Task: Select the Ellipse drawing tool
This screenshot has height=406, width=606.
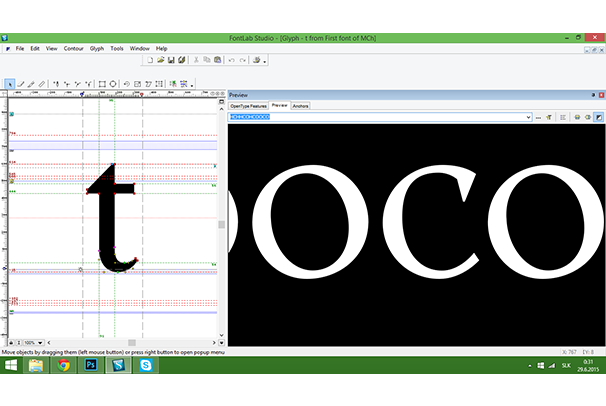Action: click(x=113, y=84)
